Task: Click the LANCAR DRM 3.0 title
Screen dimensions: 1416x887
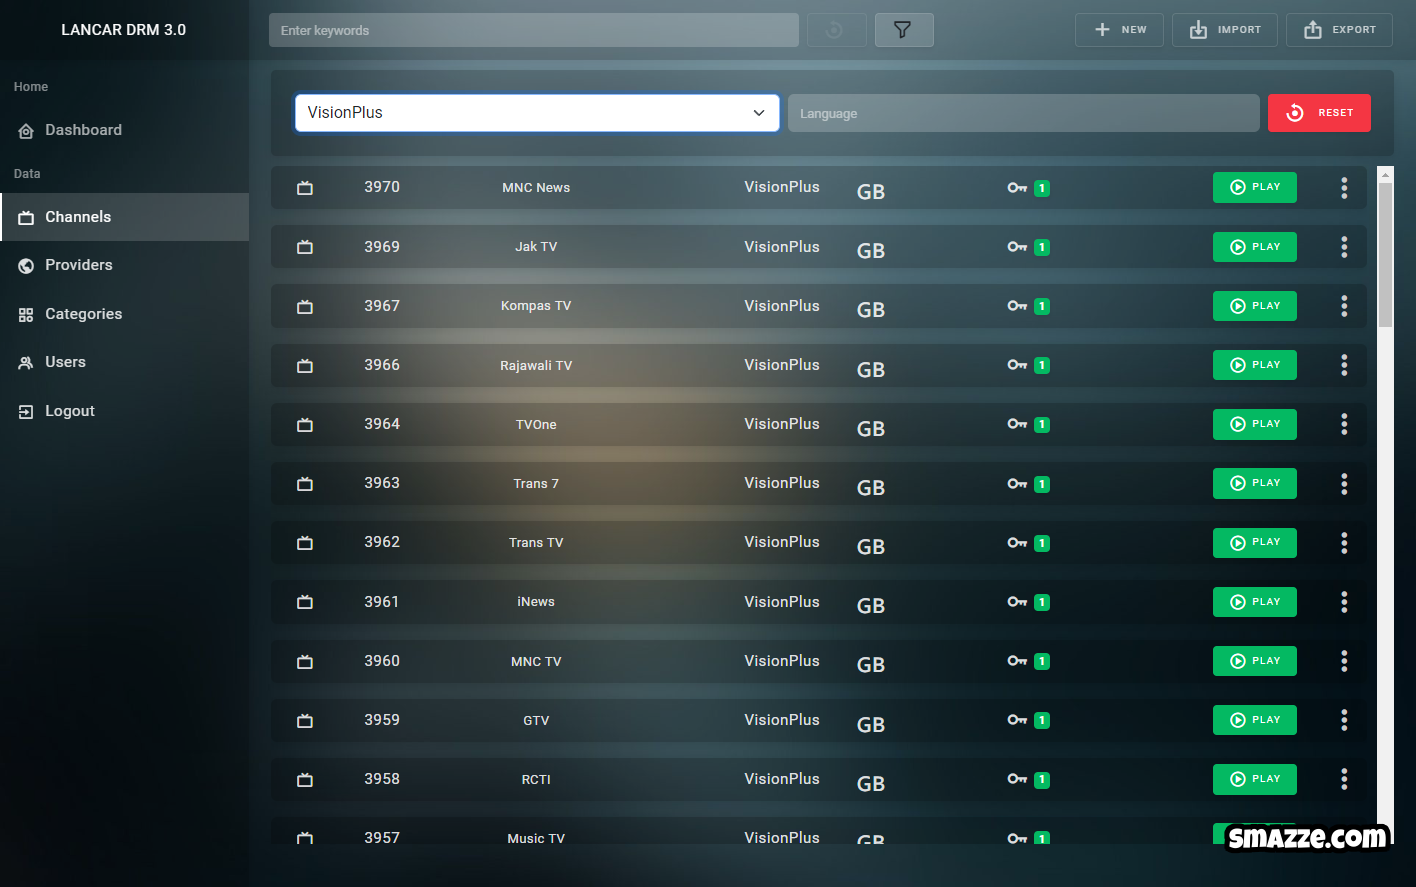Action: click(x=124, y=30)
